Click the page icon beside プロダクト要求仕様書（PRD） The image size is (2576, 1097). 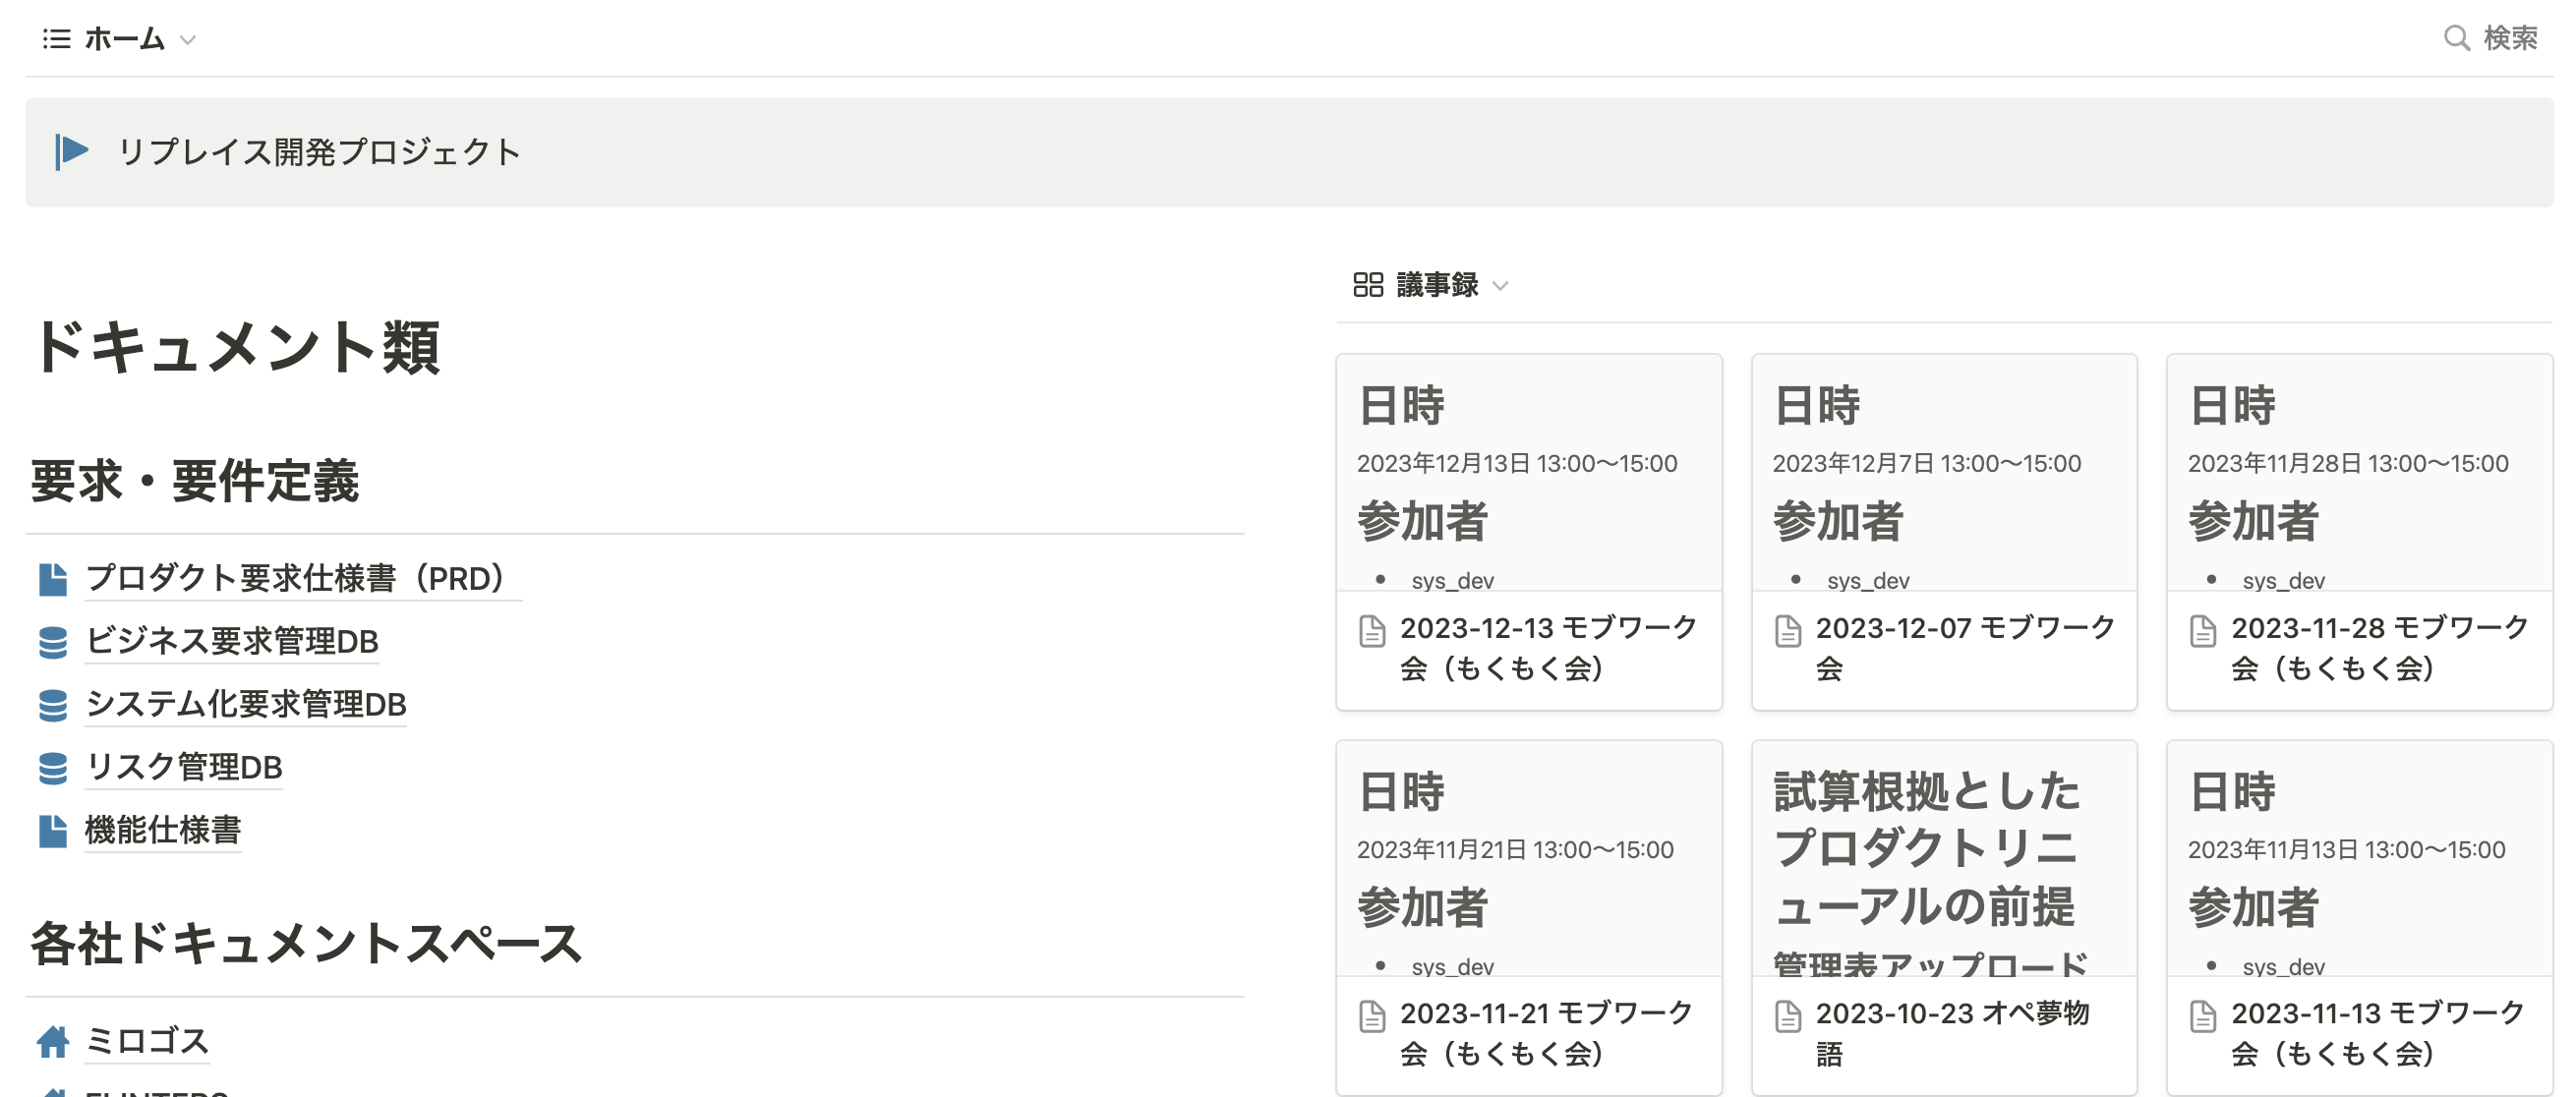[53, 578]
